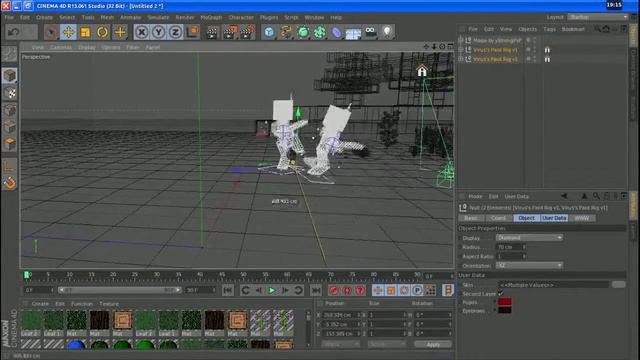
Task: Click the floor environment icon
Action: [353, 33]
